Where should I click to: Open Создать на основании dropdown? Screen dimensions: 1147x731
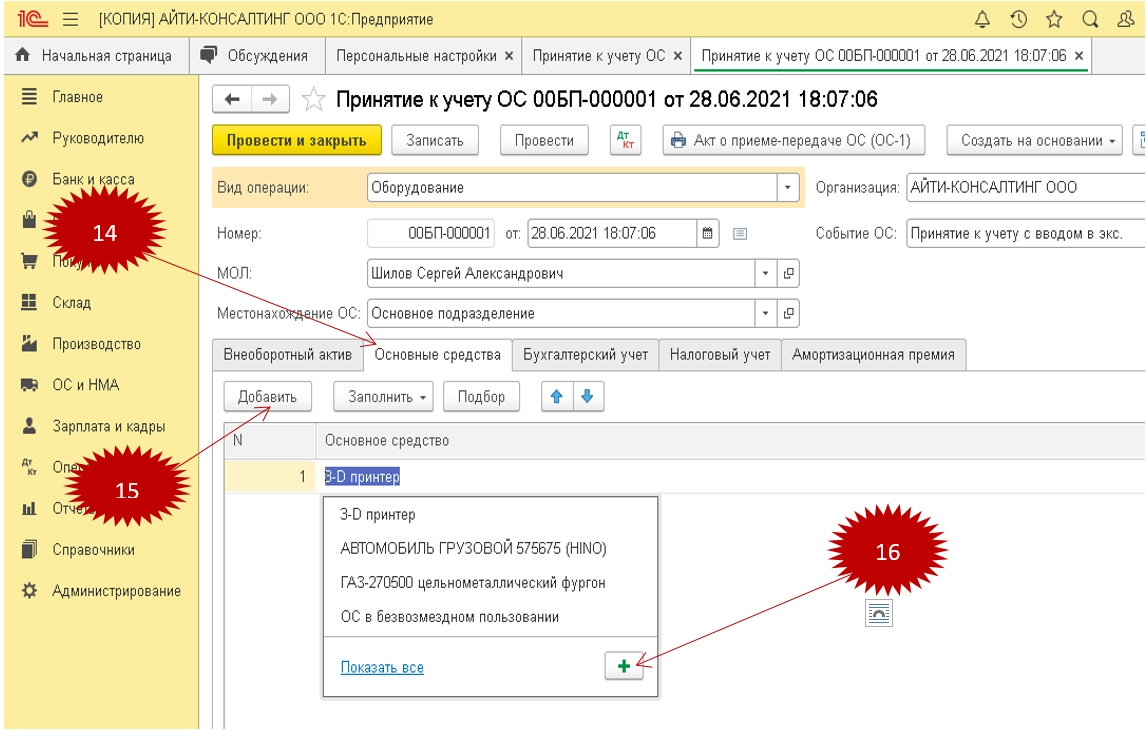pyautogui.click(x=1034, y=140)
